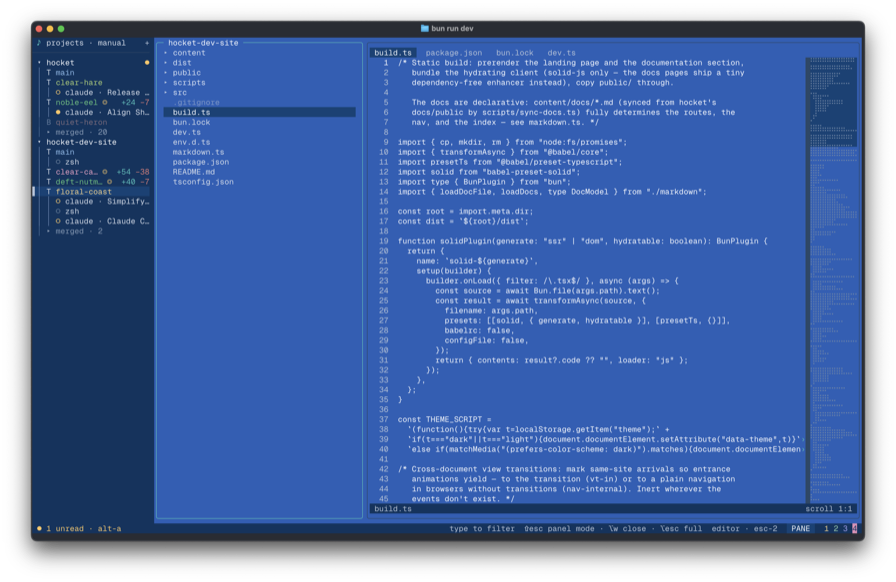Switch to the package.json editor tab
This screenshot has width=896, height=582.
454,53
